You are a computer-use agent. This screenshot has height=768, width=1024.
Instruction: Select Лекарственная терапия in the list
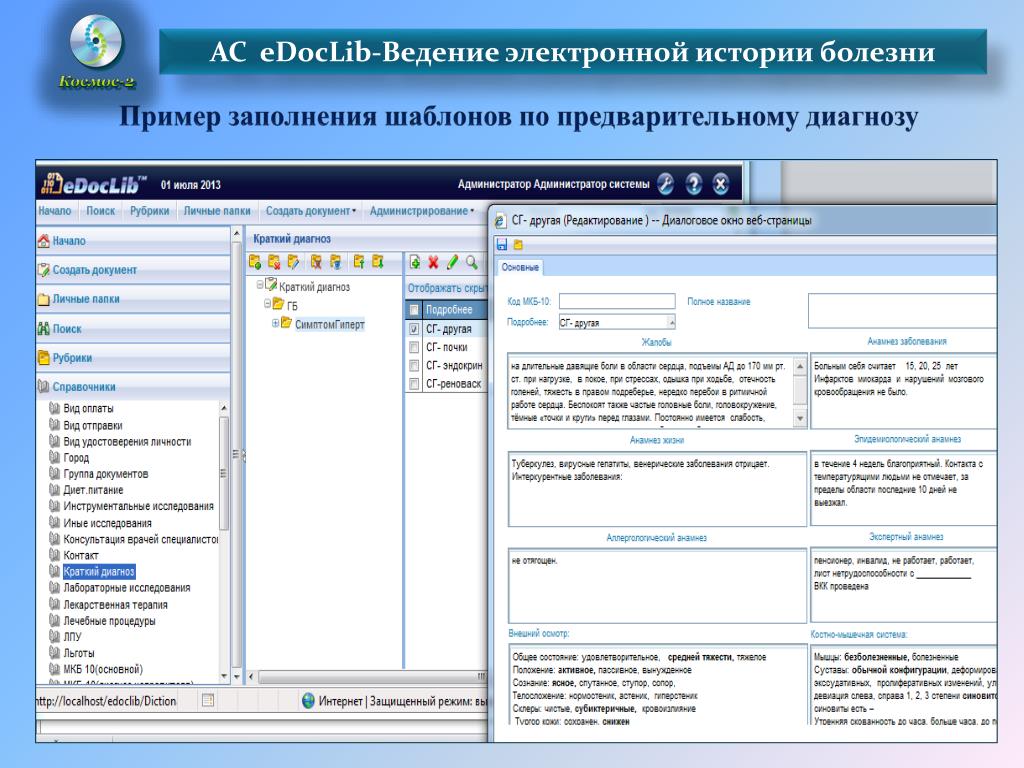click(x=116, y=605)
